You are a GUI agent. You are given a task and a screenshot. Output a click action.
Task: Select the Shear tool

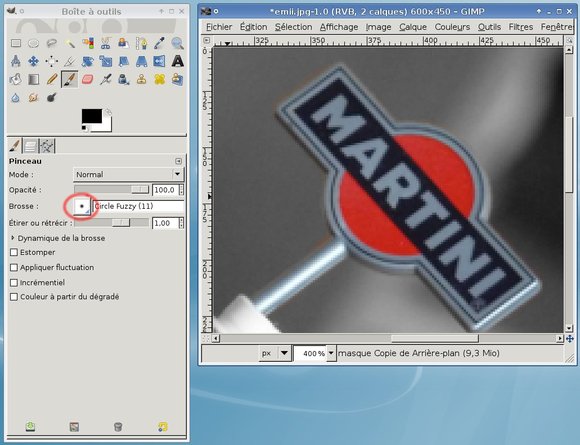pyautogui.click(x=124, y=61)
